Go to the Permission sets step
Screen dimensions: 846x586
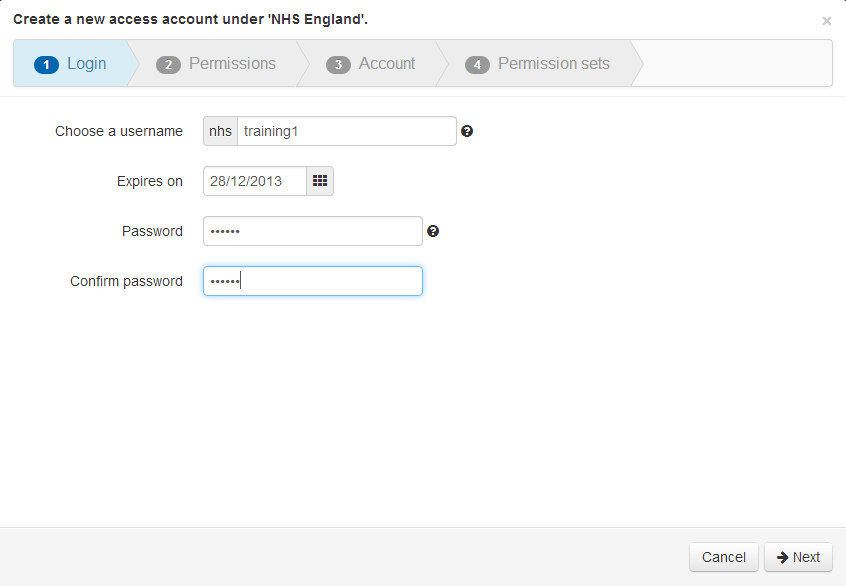pyautogui.click(x=553, y=63)
